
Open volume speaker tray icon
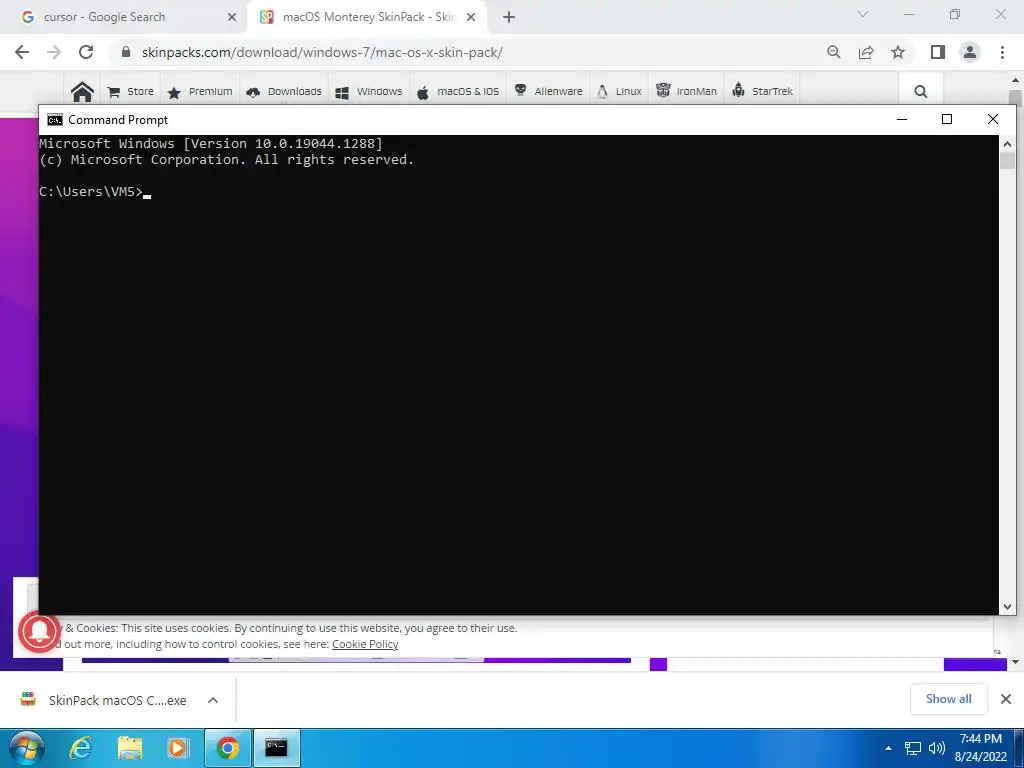[936, 748]
